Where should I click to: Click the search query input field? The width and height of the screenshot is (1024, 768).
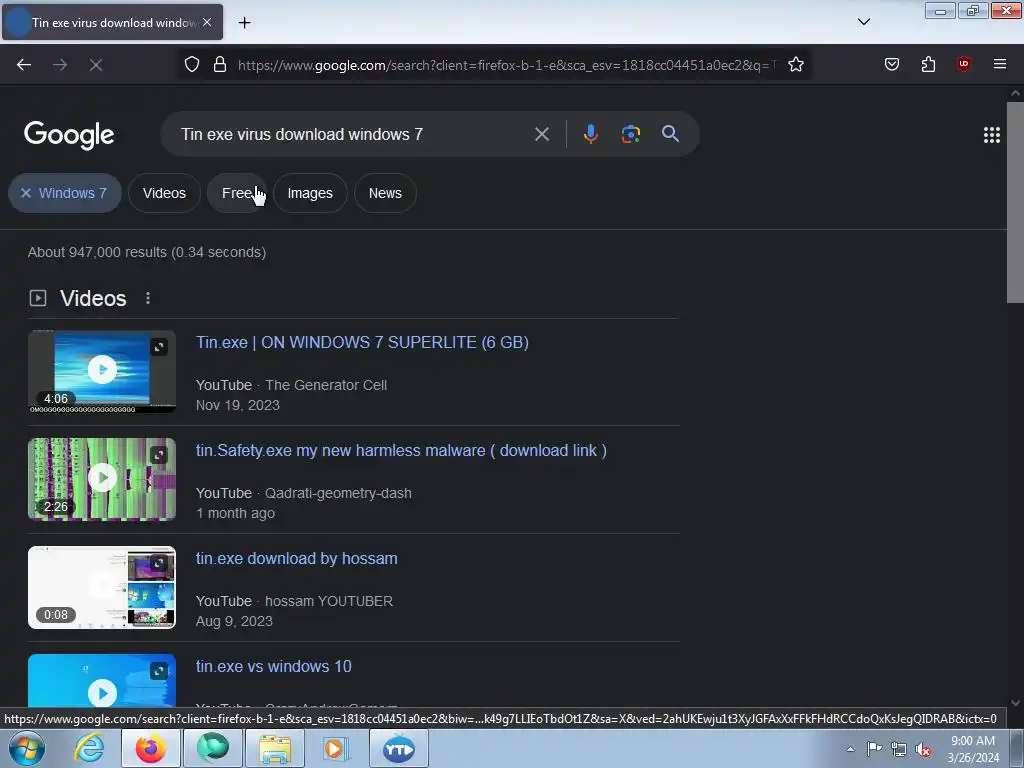(353, 135)
